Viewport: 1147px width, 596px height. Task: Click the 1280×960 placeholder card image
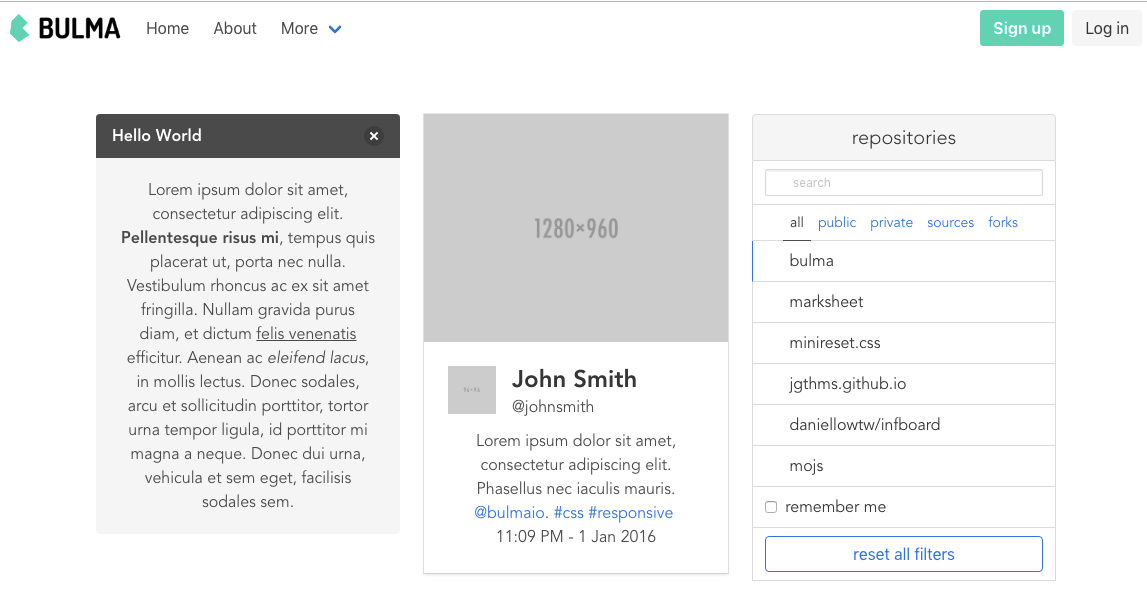[576, 228]
